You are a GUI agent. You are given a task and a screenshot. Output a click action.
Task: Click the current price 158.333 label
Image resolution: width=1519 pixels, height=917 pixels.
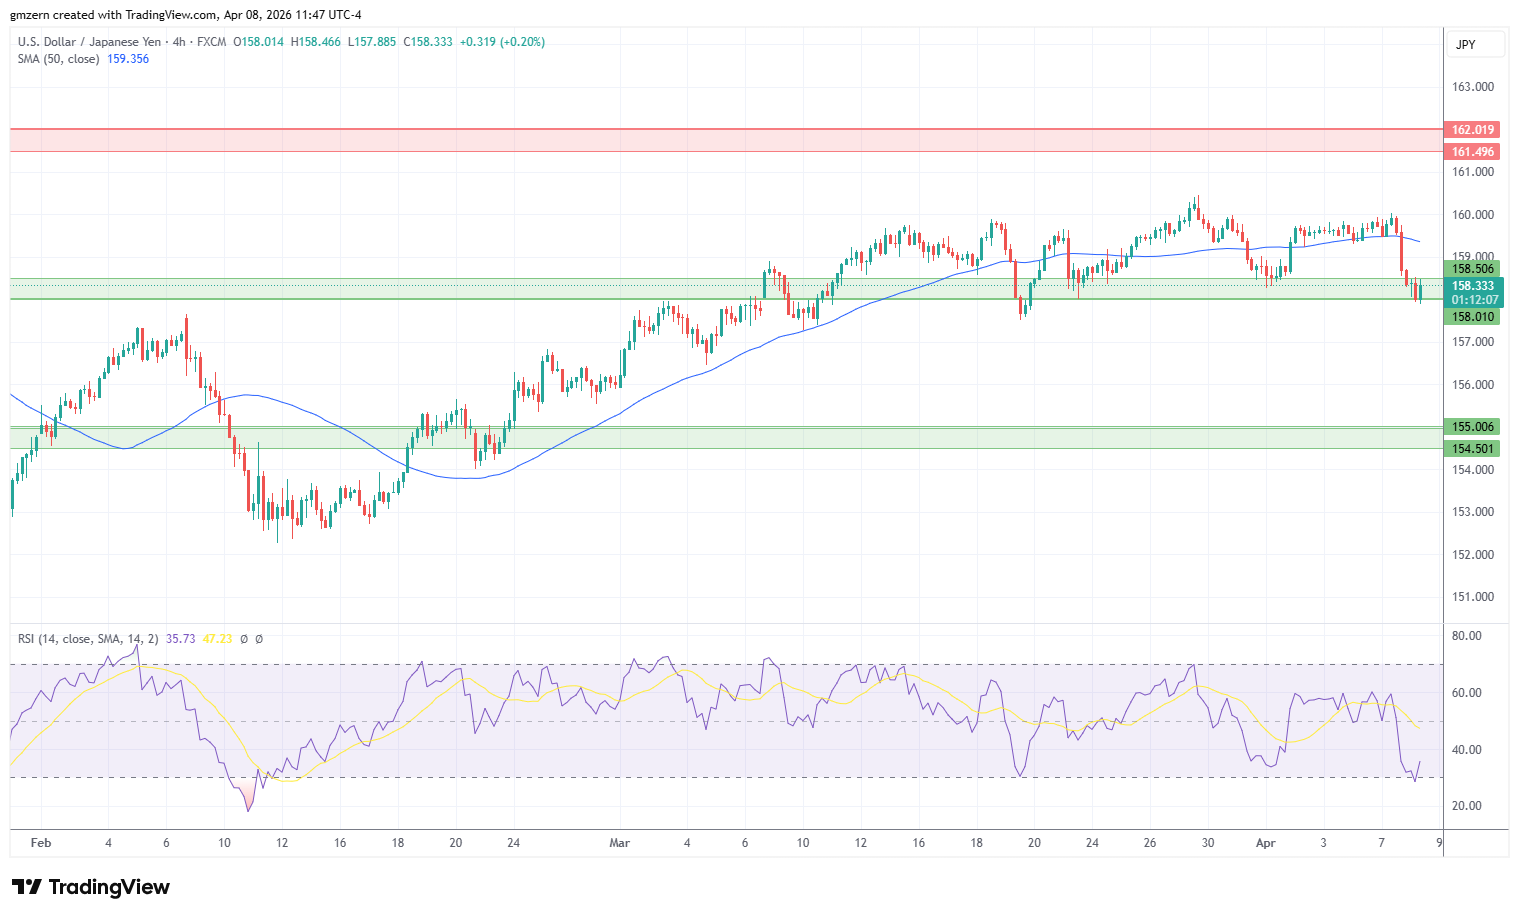click(x=1473, y=286)
